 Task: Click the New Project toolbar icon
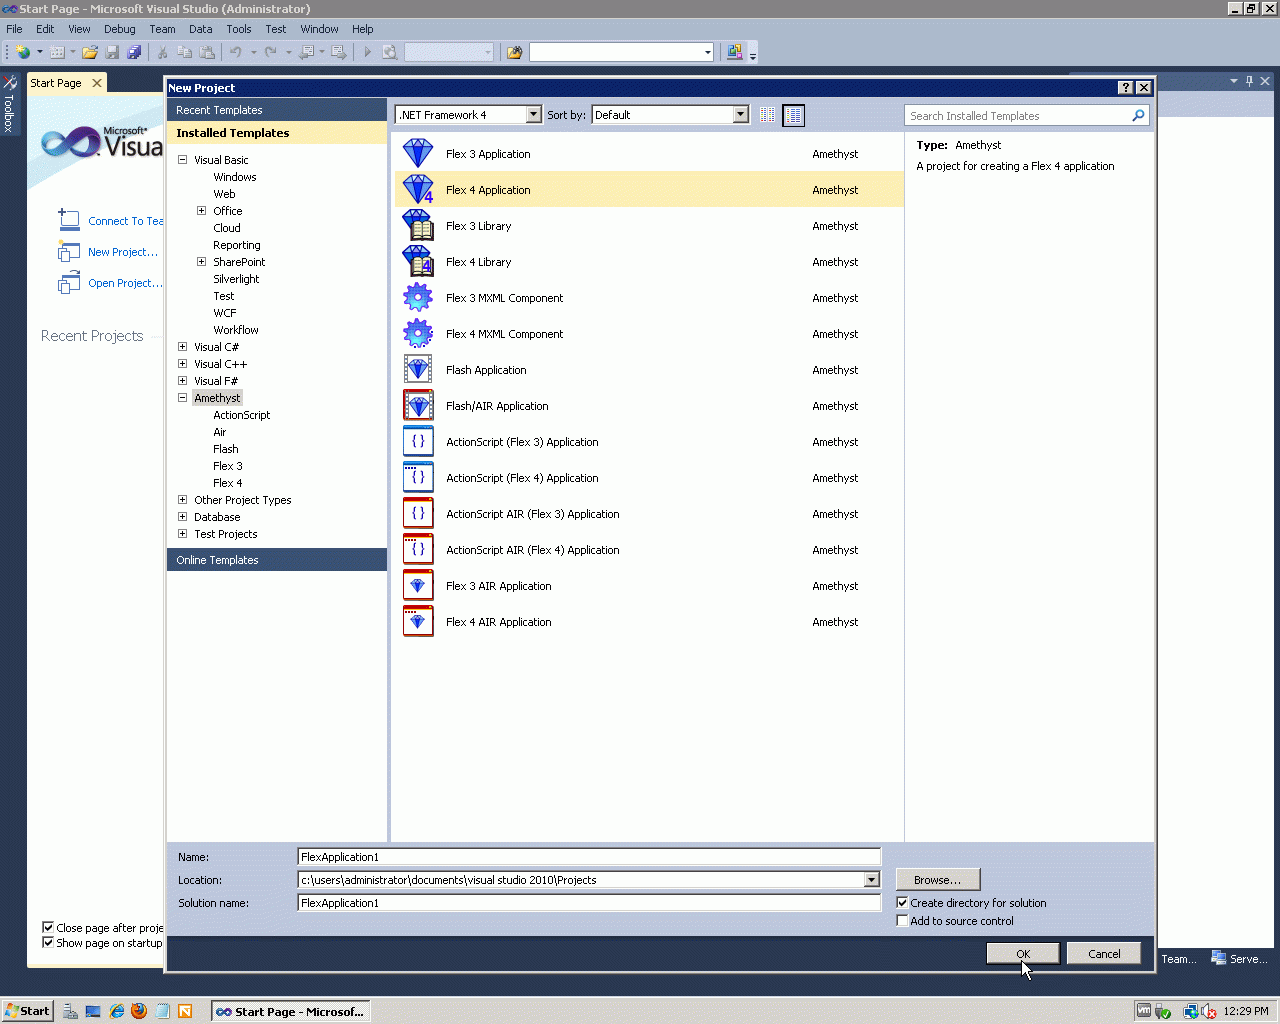23,52
